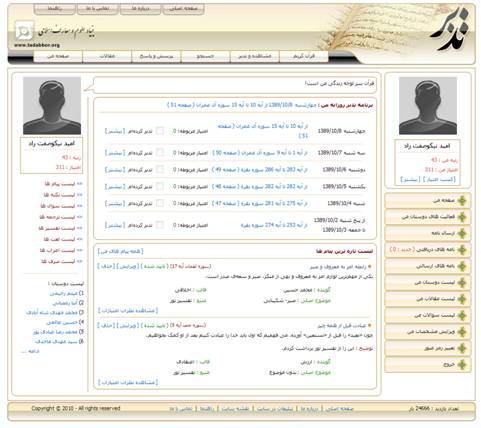The height and width of the screenshot is (428, 481).
Task: Open the پرسش و پاسخ navigation tab
Action: (156, 56)
